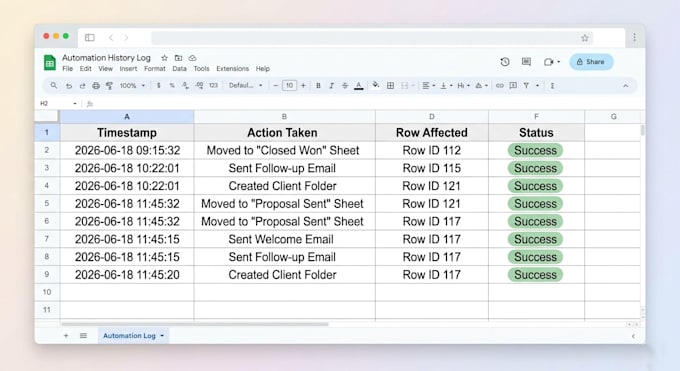Open the functions sigma icon
This screenshot has width=680, height=371.
[x=552, y=86]
